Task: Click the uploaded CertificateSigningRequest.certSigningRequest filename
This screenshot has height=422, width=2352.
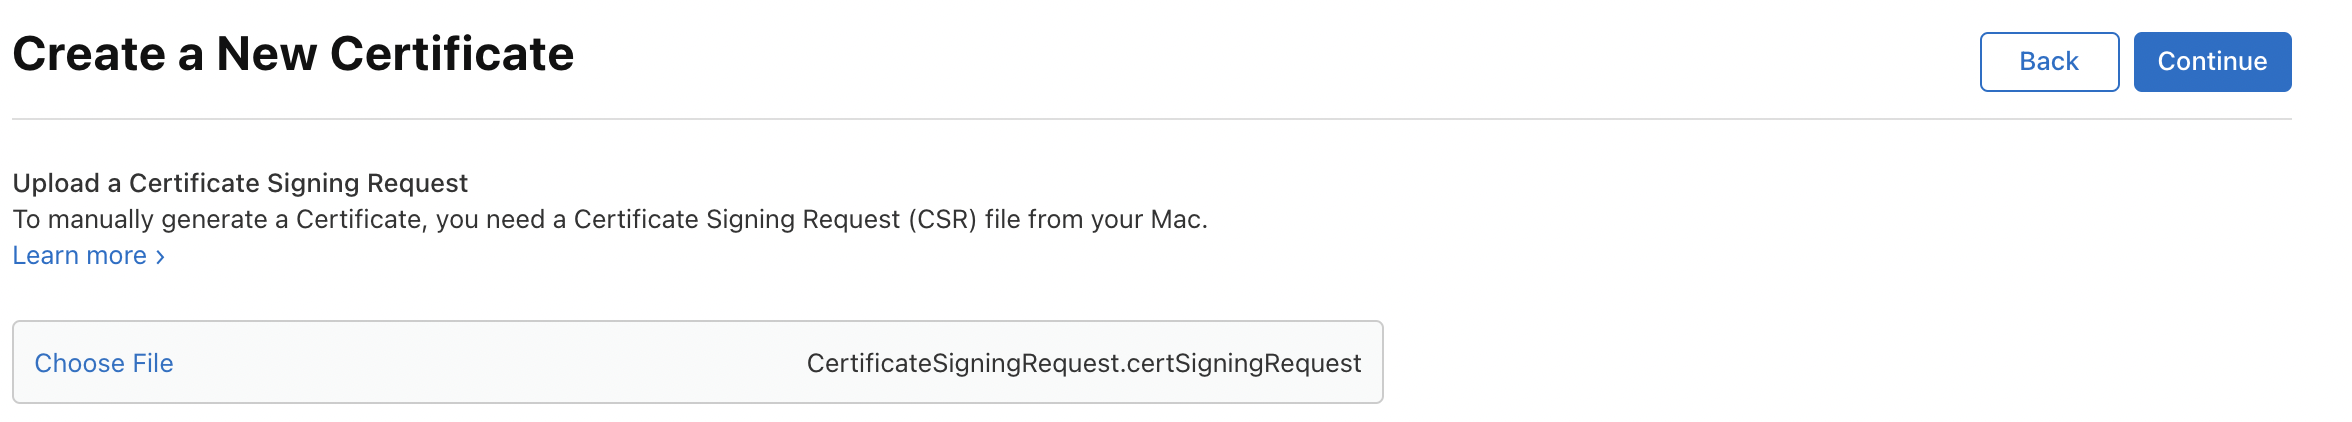Action: 1083,363
